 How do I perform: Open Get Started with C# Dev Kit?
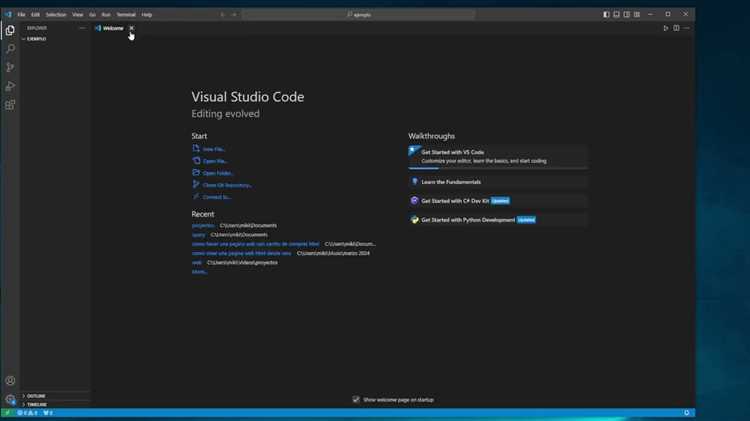pyautogui.click(x=497, y=201)
